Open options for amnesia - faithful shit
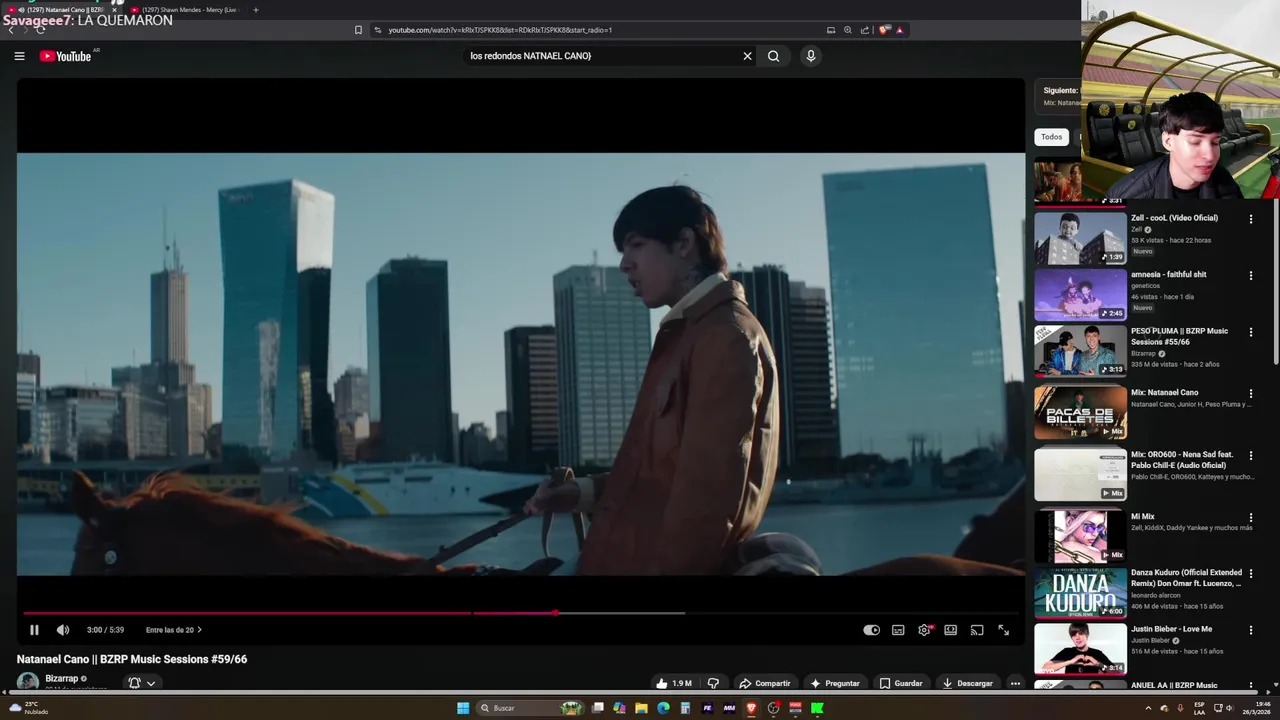Viewport: 1280px width, 720px height. 1250,276
